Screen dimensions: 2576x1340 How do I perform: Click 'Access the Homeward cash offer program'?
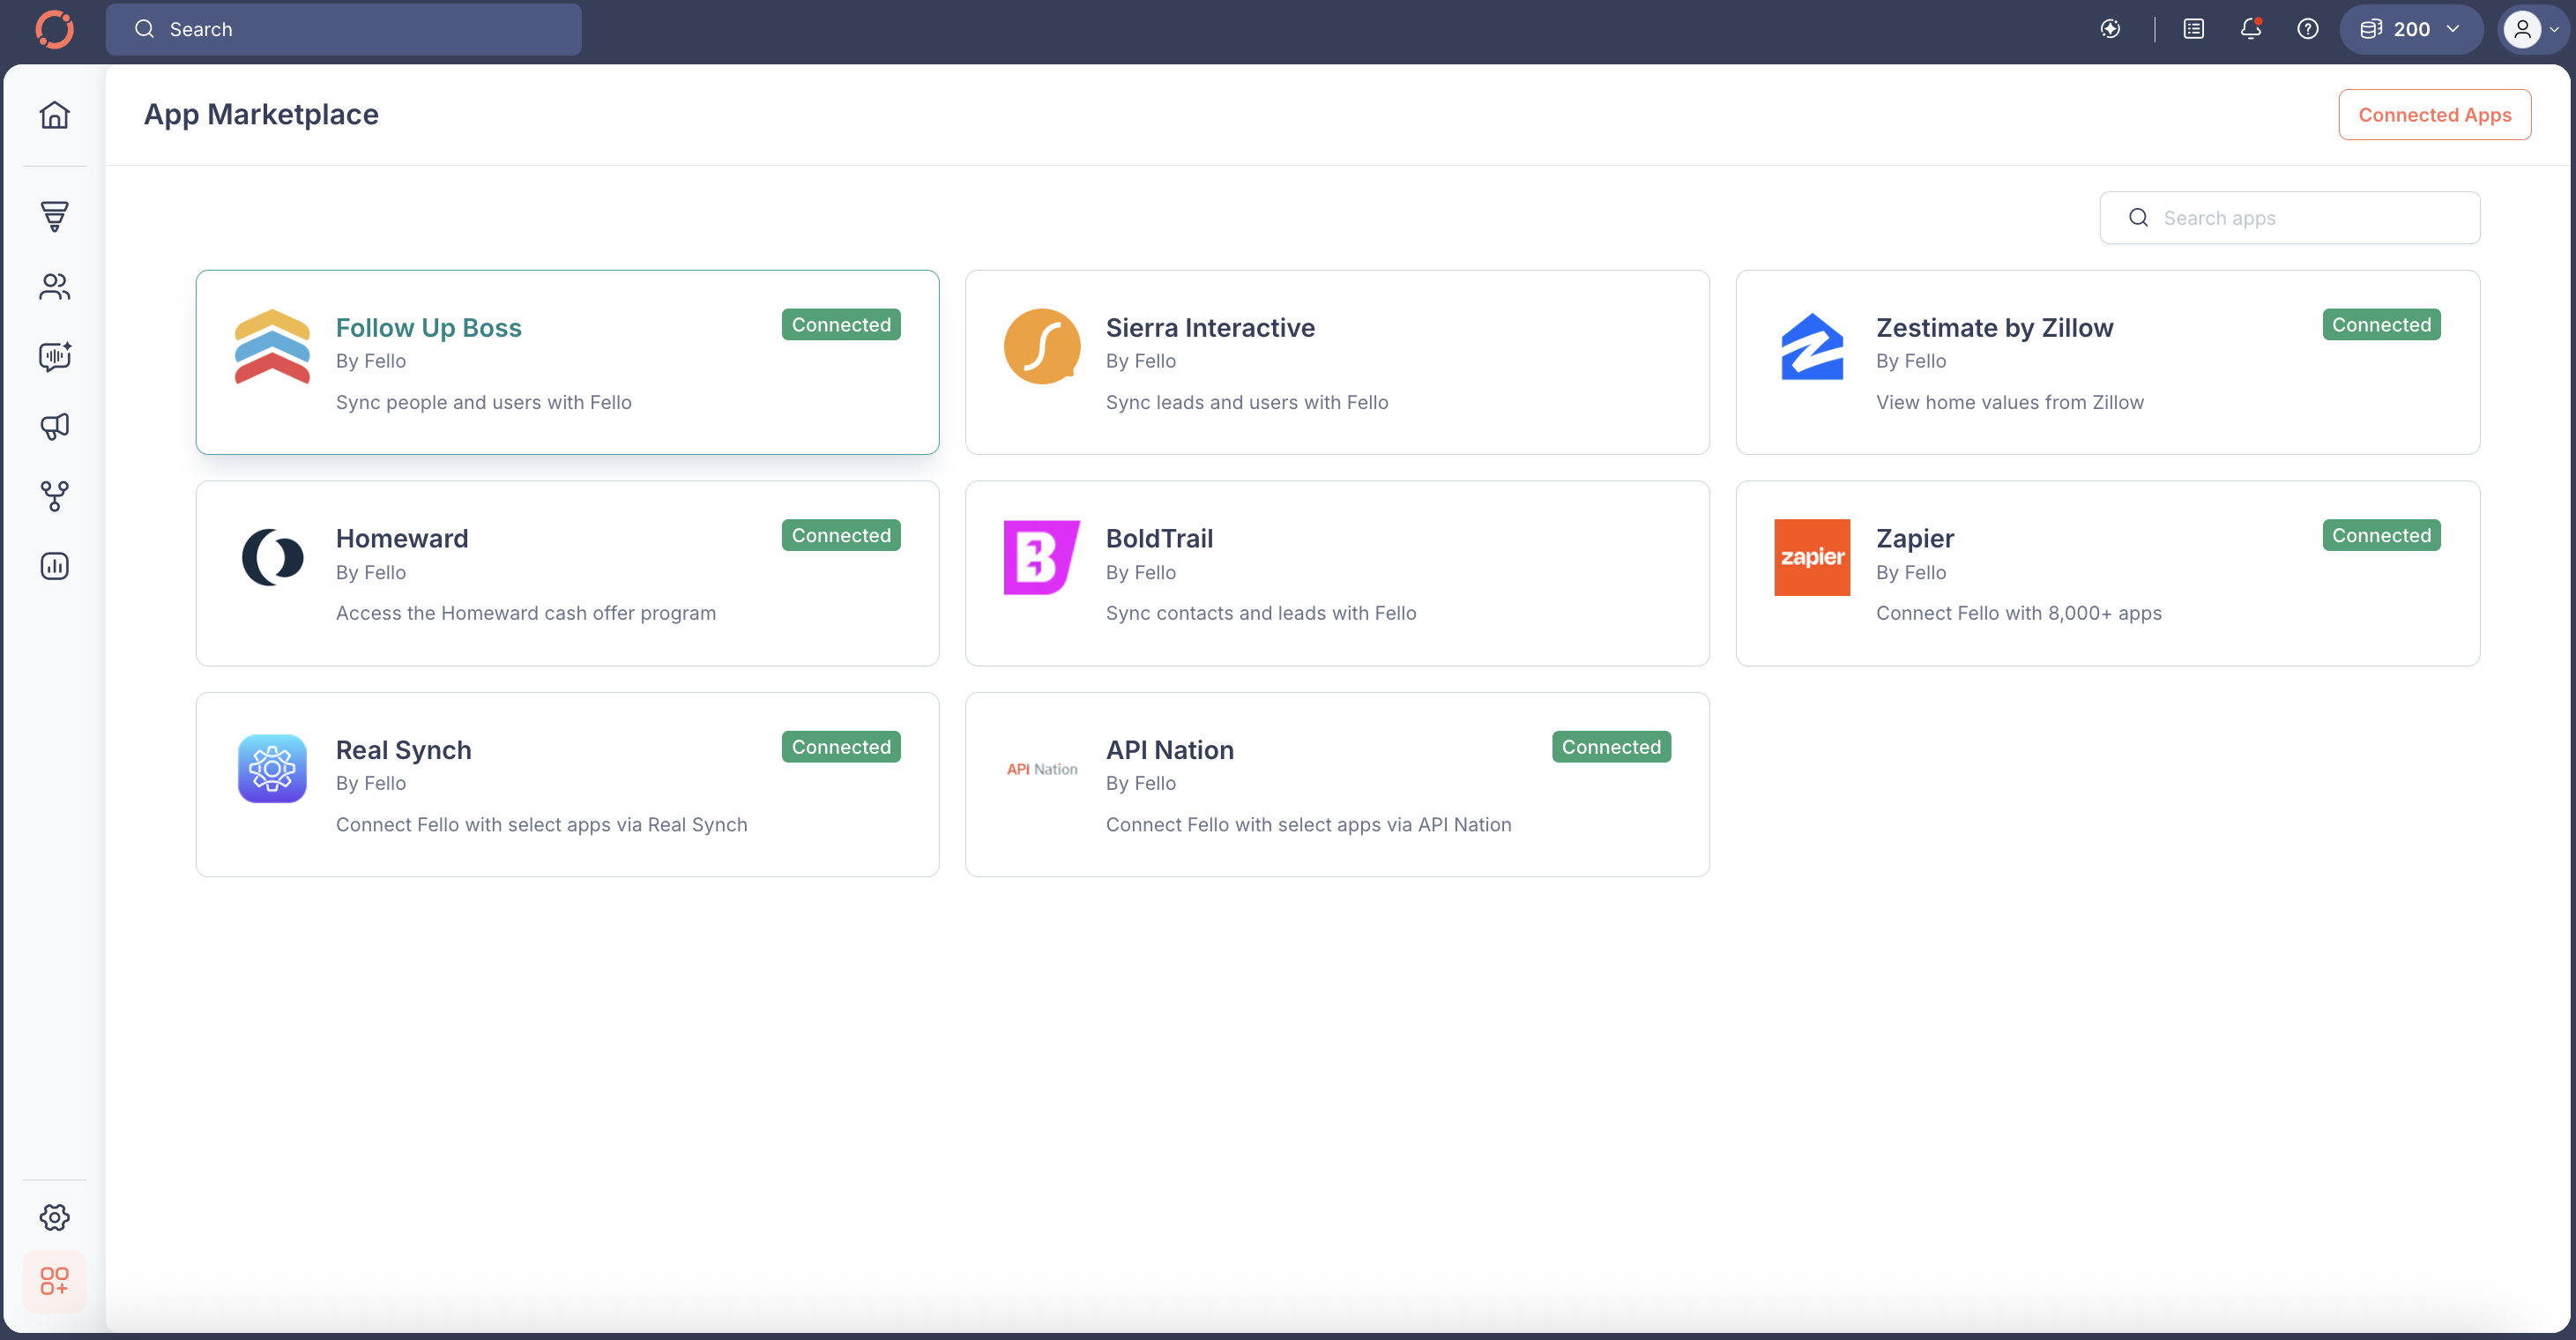click(x=526, y=613)
